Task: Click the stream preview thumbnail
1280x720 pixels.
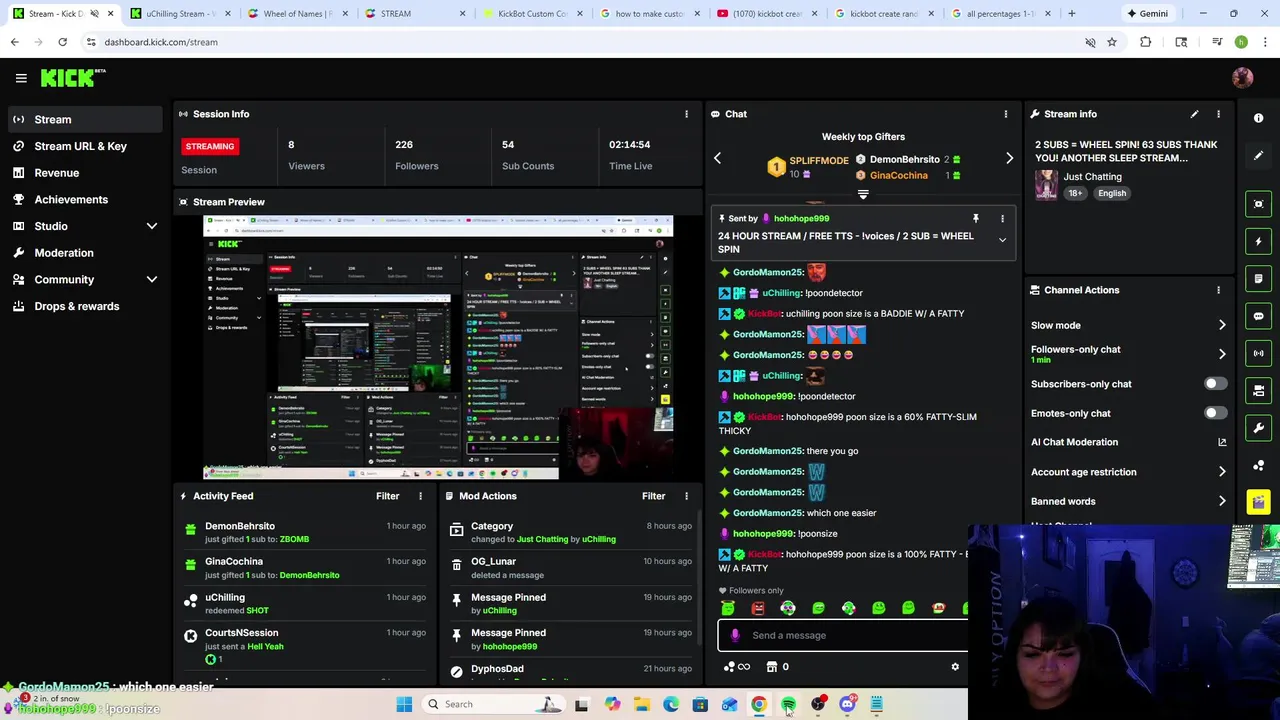Action: tap(438, 347)
